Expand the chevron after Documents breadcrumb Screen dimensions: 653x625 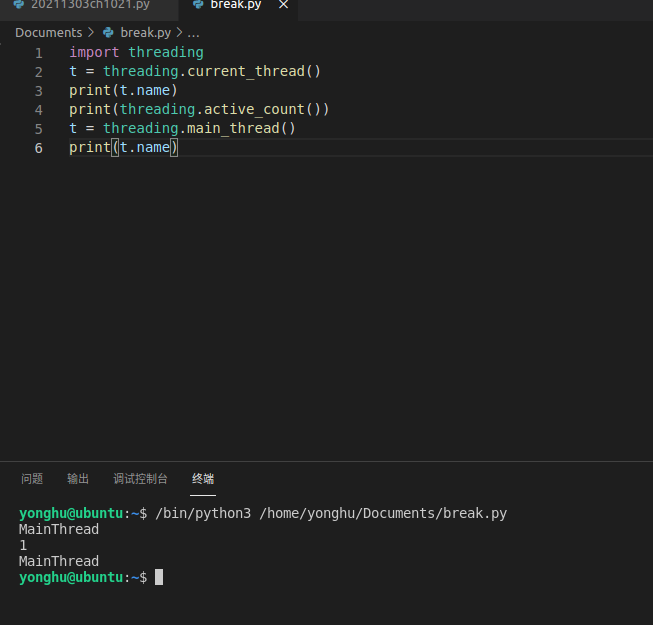pyautogui.click(x=91, y=32)
